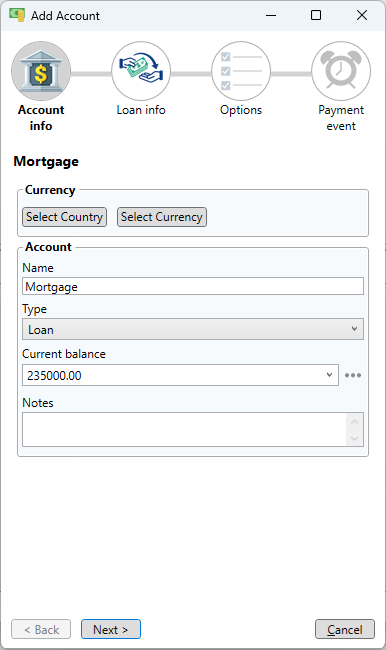The width and height of the screenshot is (386, 650).
Task: Click the Account info step label
Action: [x=41, y=118]
